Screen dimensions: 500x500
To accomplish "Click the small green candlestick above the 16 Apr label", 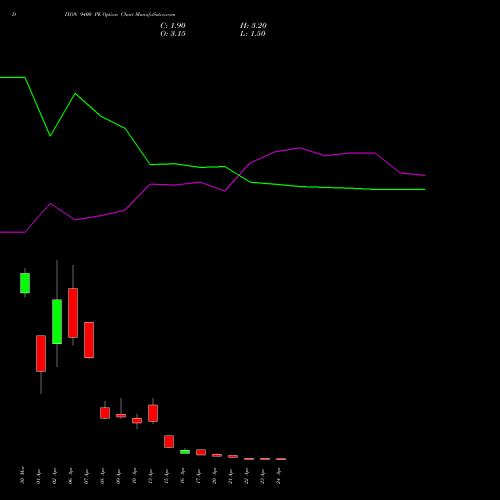I will 185,452.
